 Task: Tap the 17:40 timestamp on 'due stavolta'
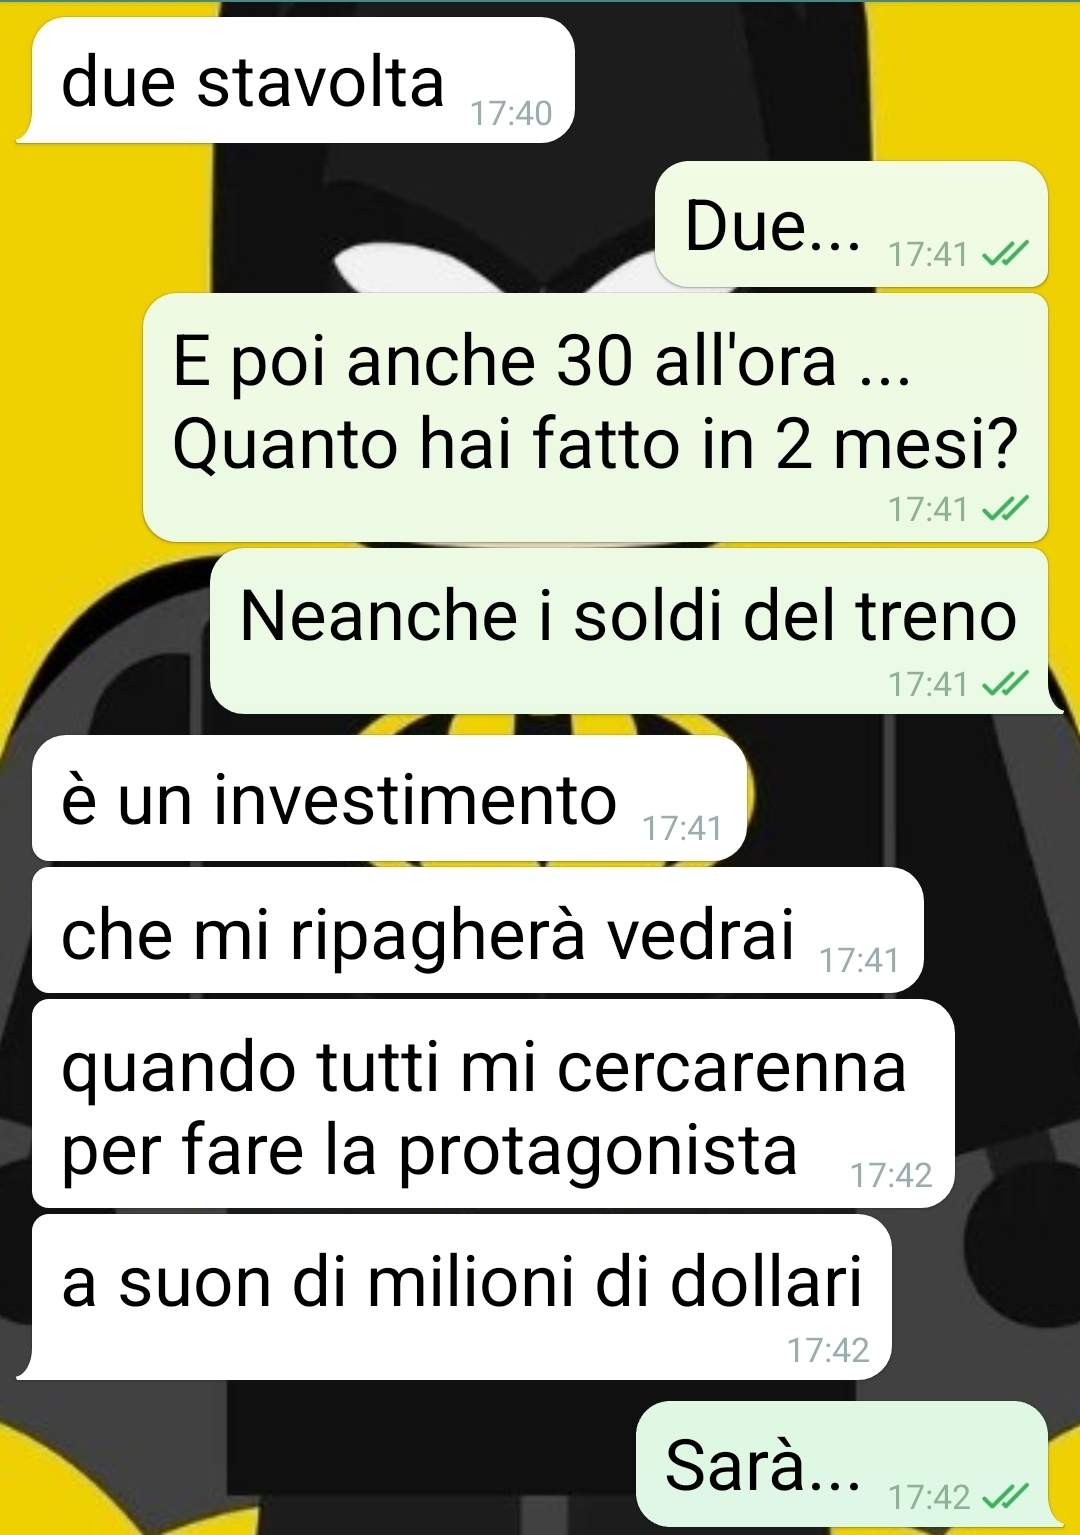click(x=511, y=114)
